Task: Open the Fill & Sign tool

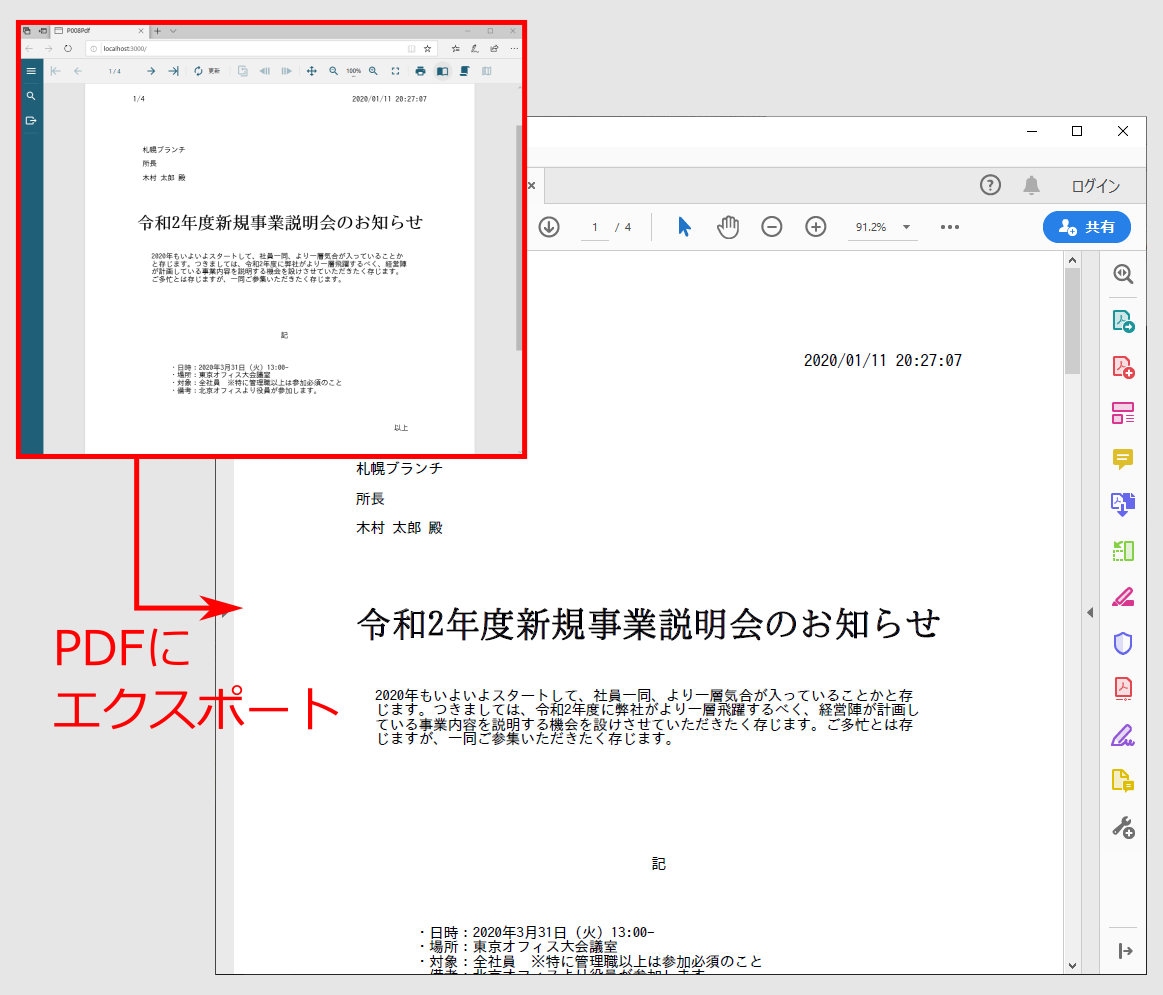Action: coord(1123,735)
